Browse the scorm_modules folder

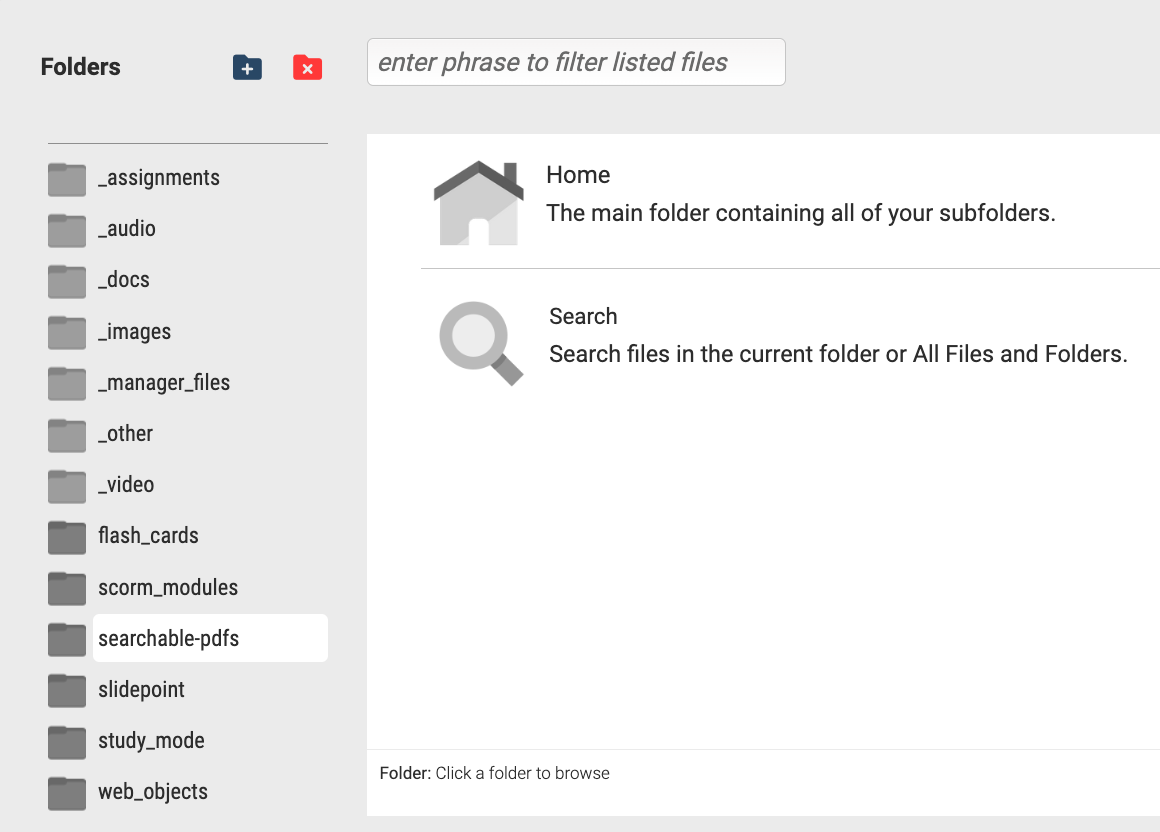click(x=168, y=587)
